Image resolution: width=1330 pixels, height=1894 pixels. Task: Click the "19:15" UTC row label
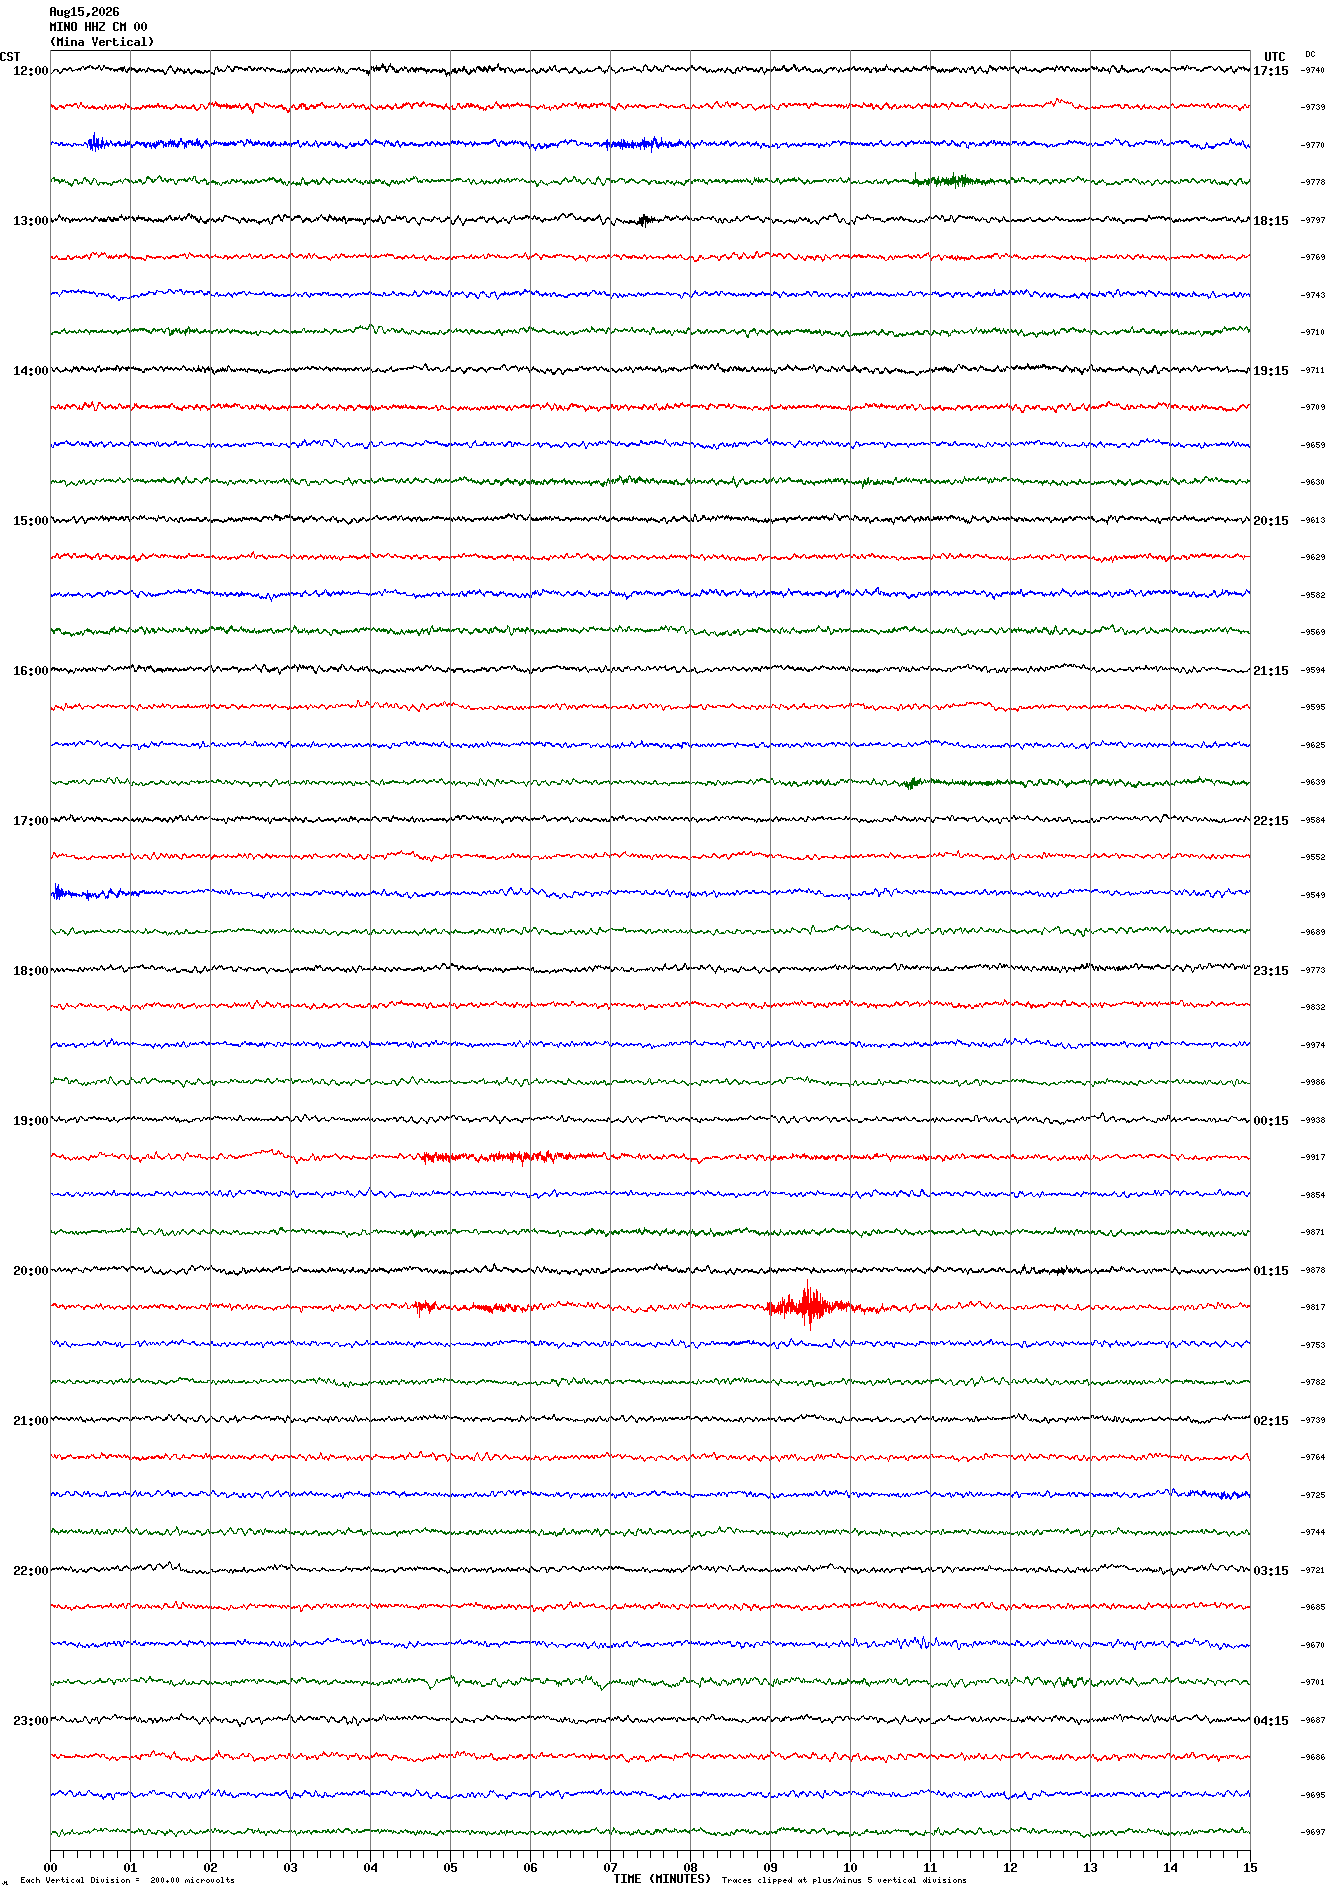[1271, 371]
